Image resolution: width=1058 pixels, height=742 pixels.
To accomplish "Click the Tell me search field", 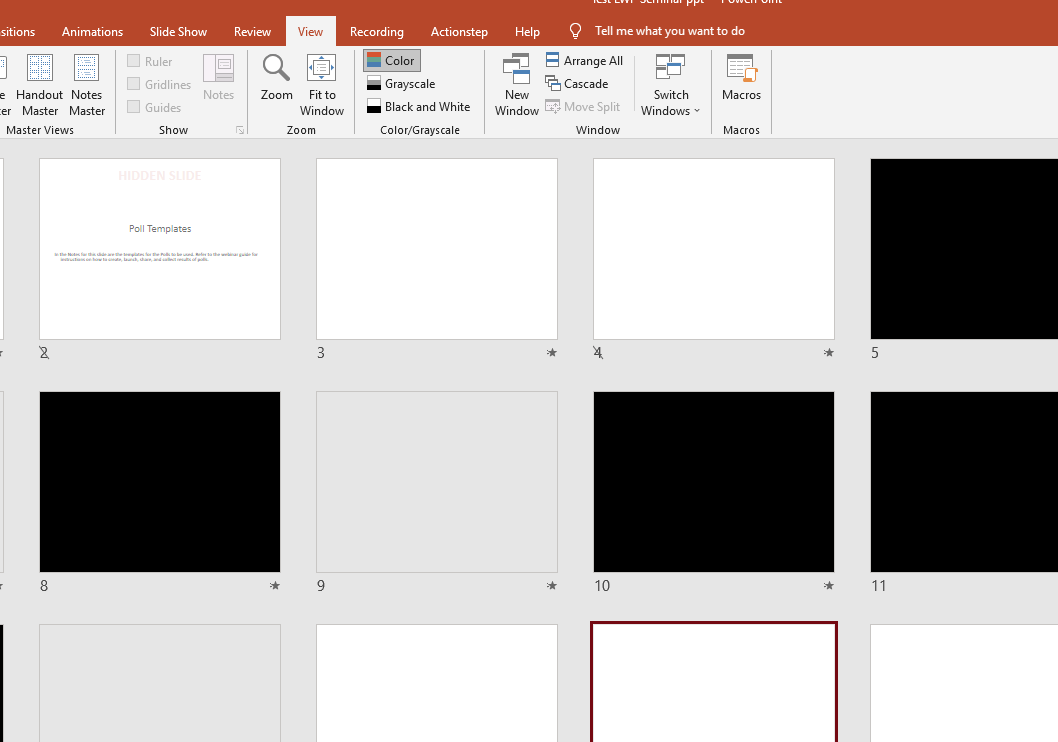I will click(669, 31).
